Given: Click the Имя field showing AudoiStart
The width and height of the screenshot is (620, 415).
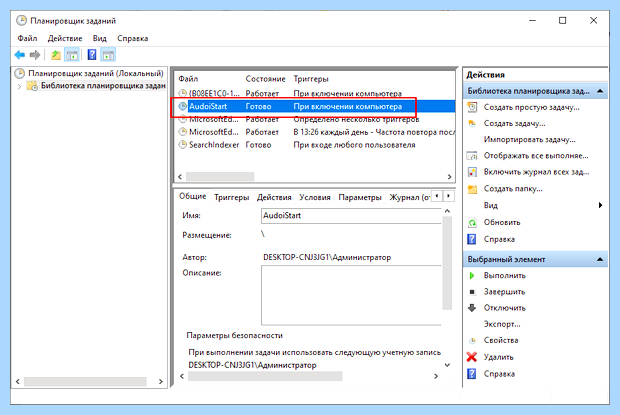Looking at the screenshot, I should point(351,216).
